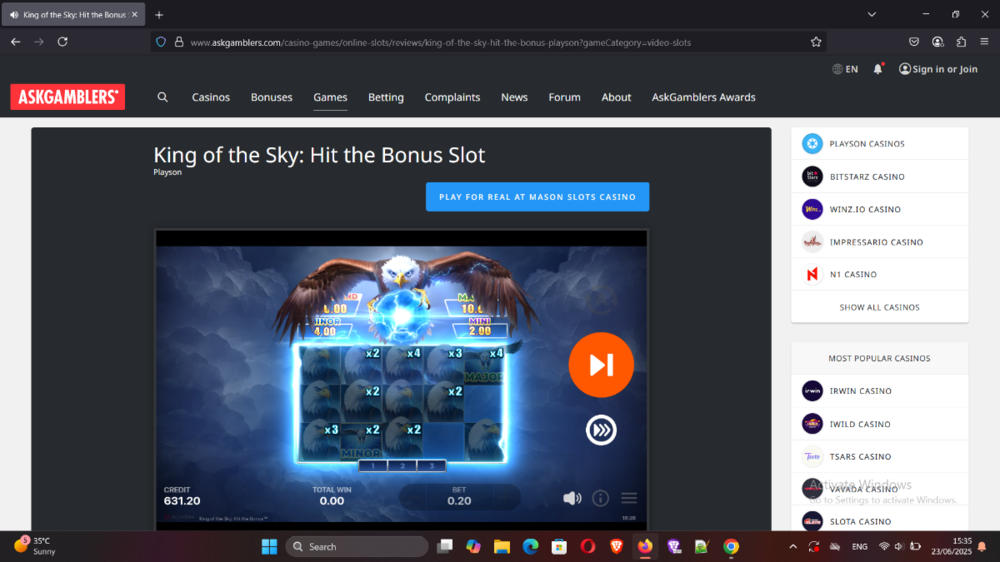Click Play for Real at Mason Slots Casino
The image size is (1000, 562).
pyautogui.click(x=537, y=197)
